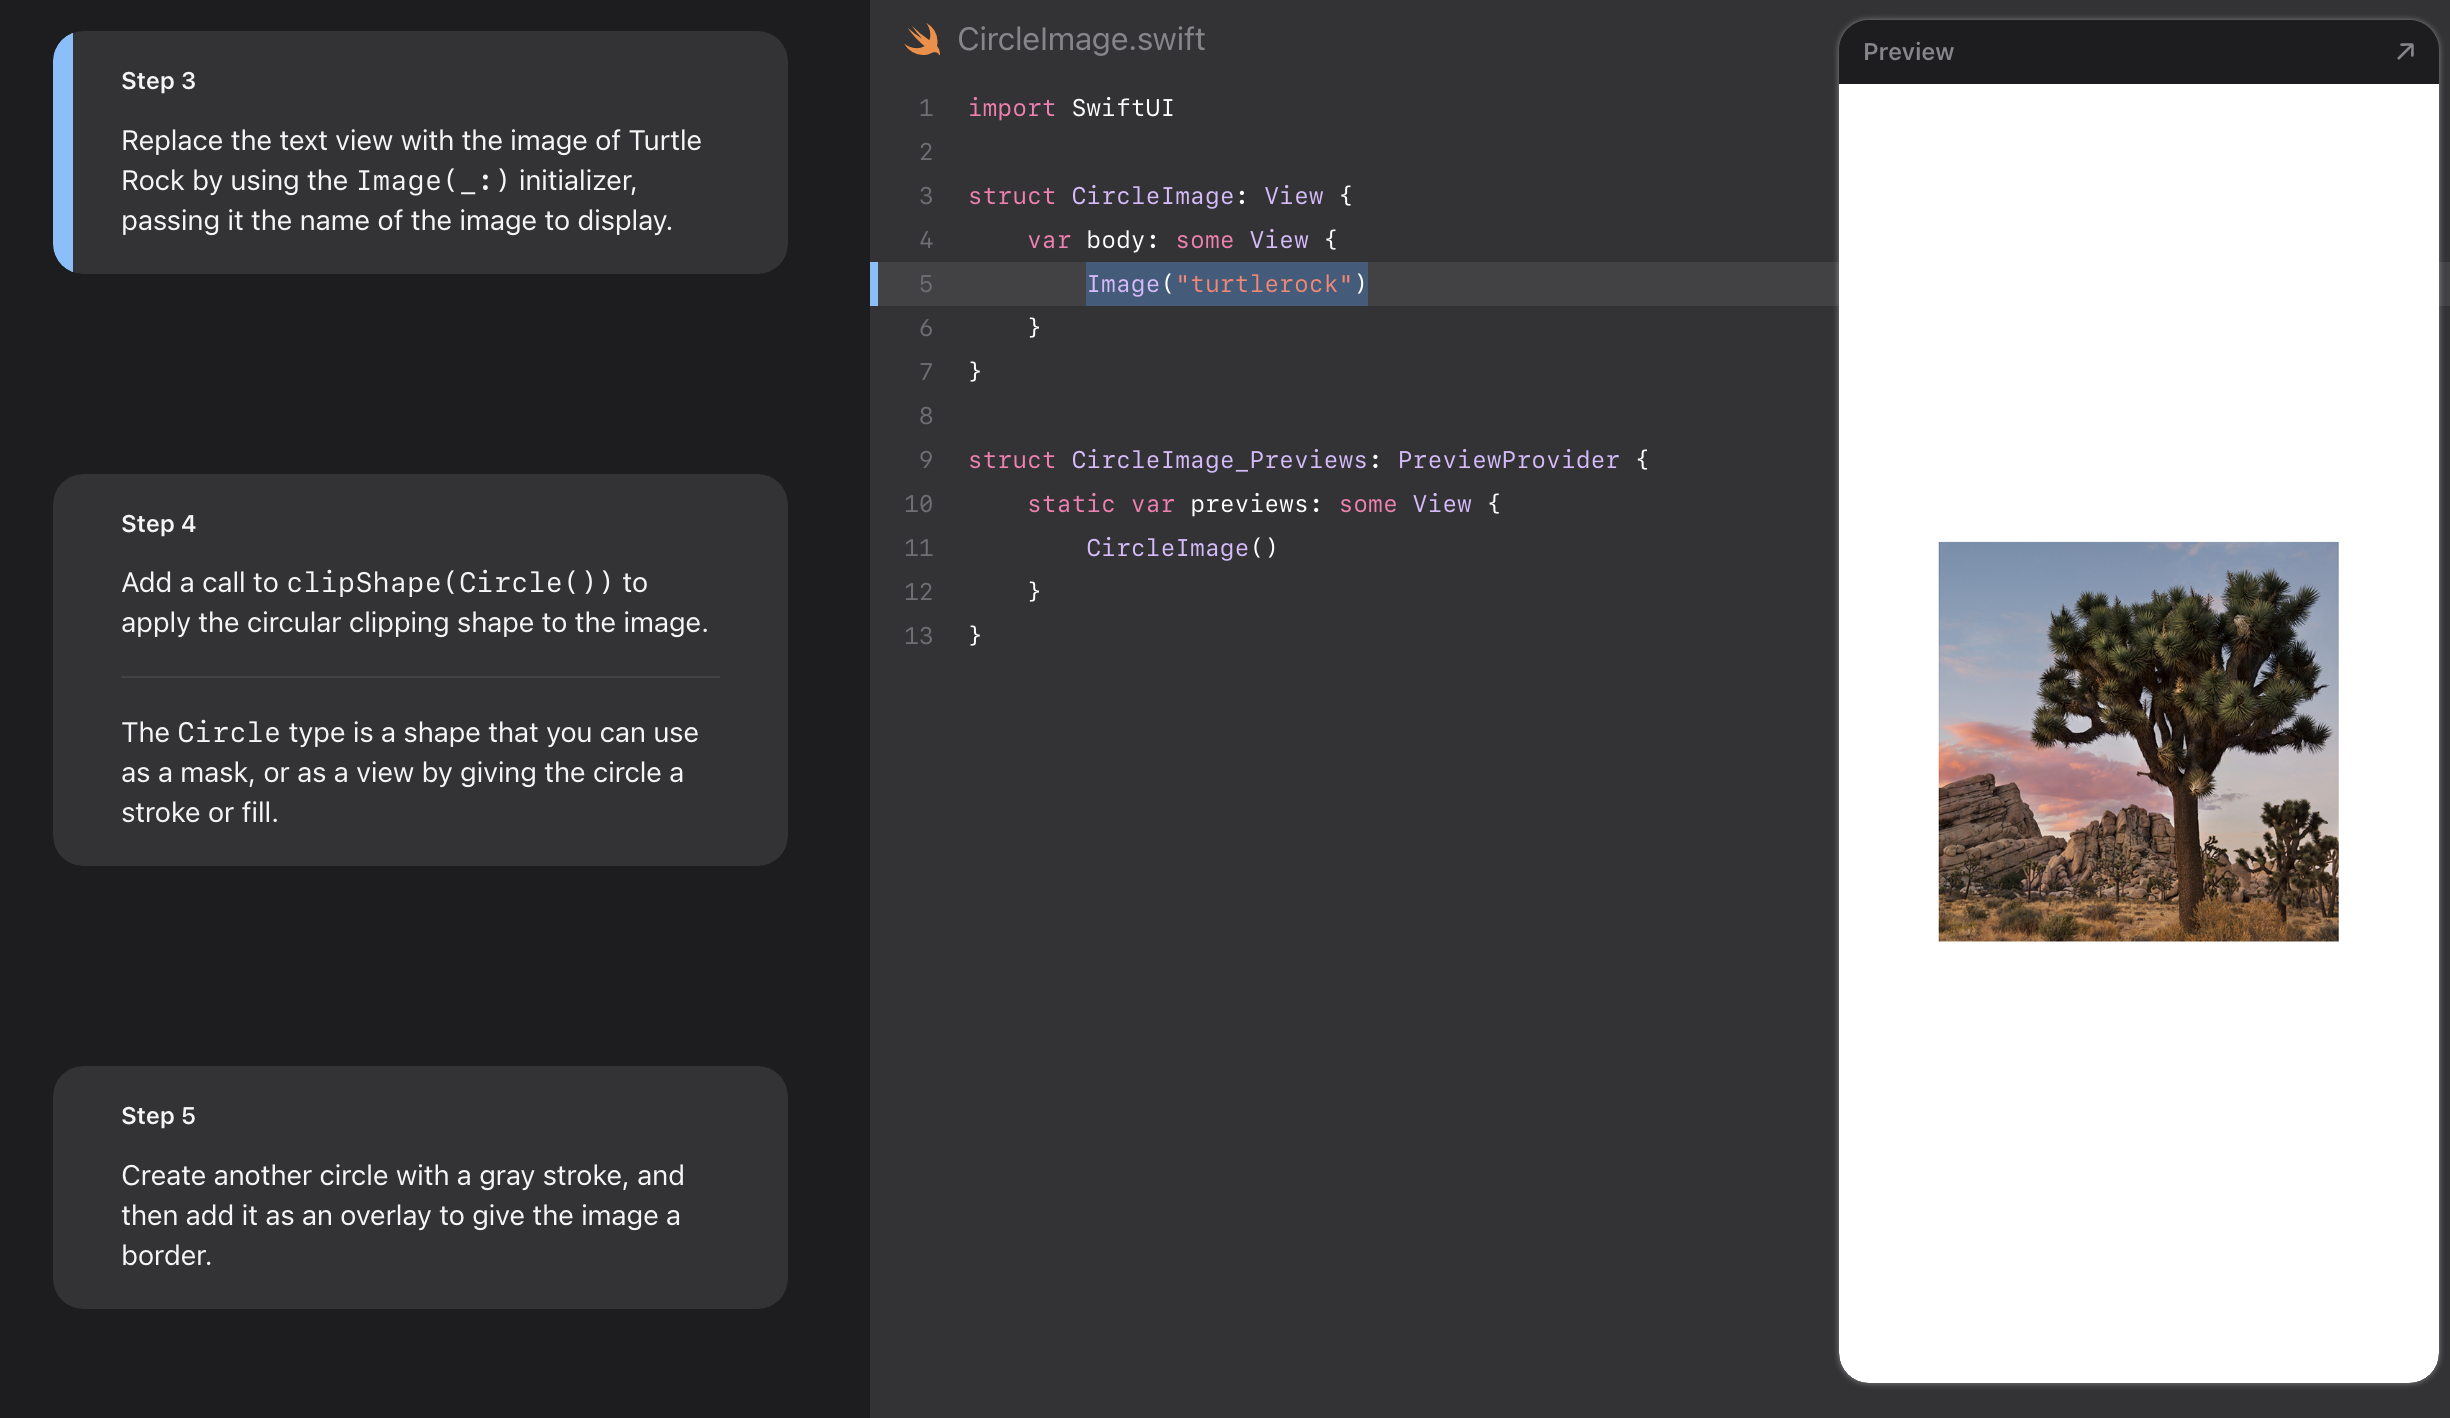2450x1418 pixels.
Task: Click line number 13 in the gutter
Action: pos(918,636)
